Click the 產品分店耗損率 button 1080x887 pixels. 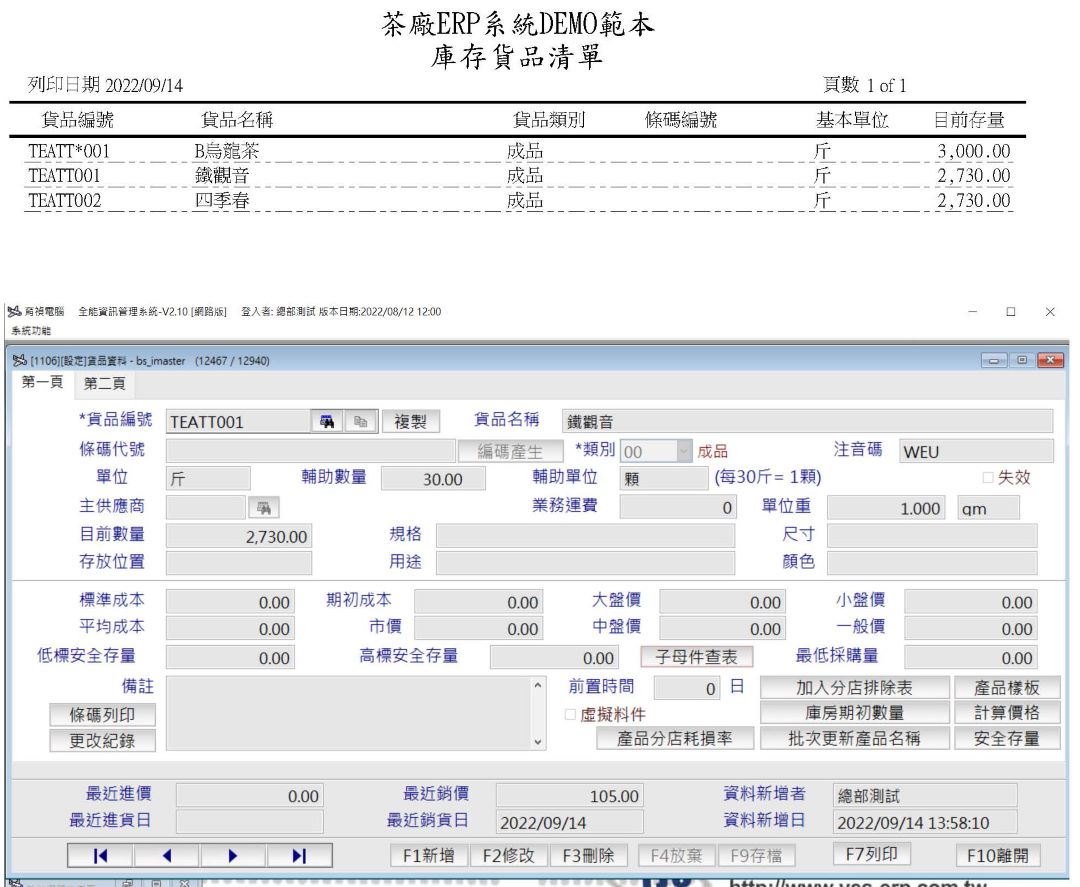[x=675, y=738]
